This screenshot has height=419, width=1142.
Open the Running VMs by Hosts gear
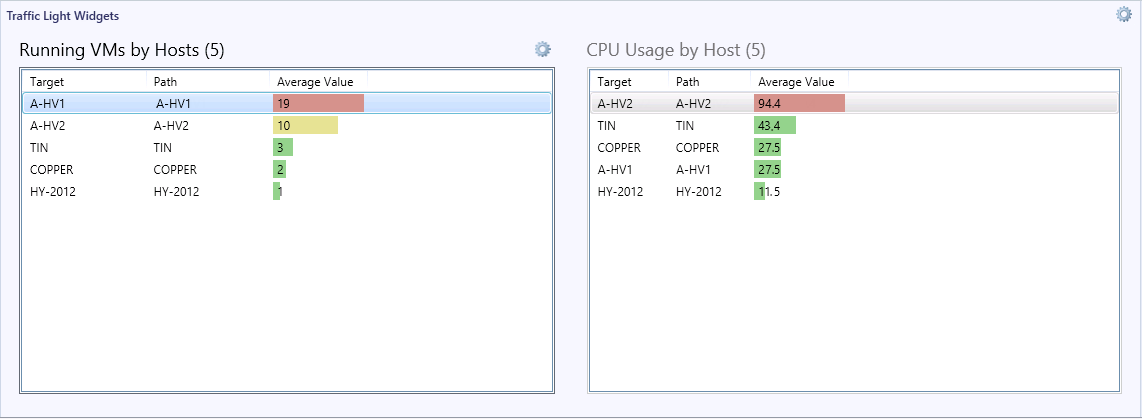tap(543, 49)
